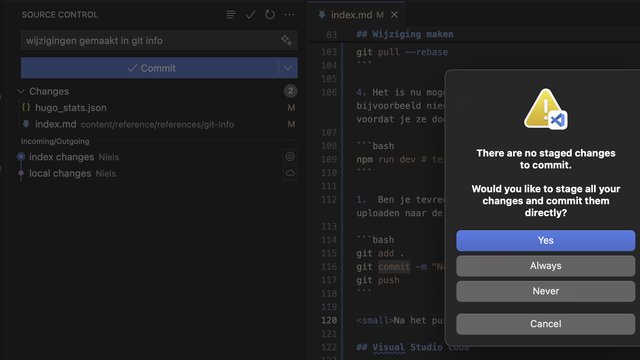This screenshot has width=640, height=360.
Task: Click Yes to stage all and commit
Action: (x=545, y=240)
